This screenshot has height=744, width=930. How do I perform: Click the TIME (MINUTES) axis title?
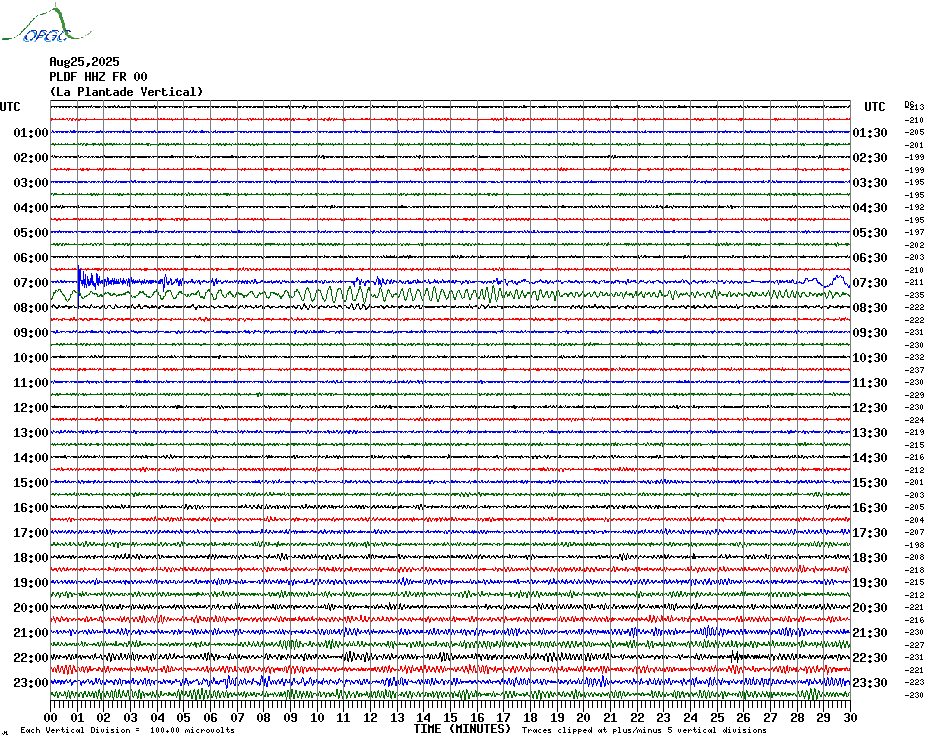462,729
